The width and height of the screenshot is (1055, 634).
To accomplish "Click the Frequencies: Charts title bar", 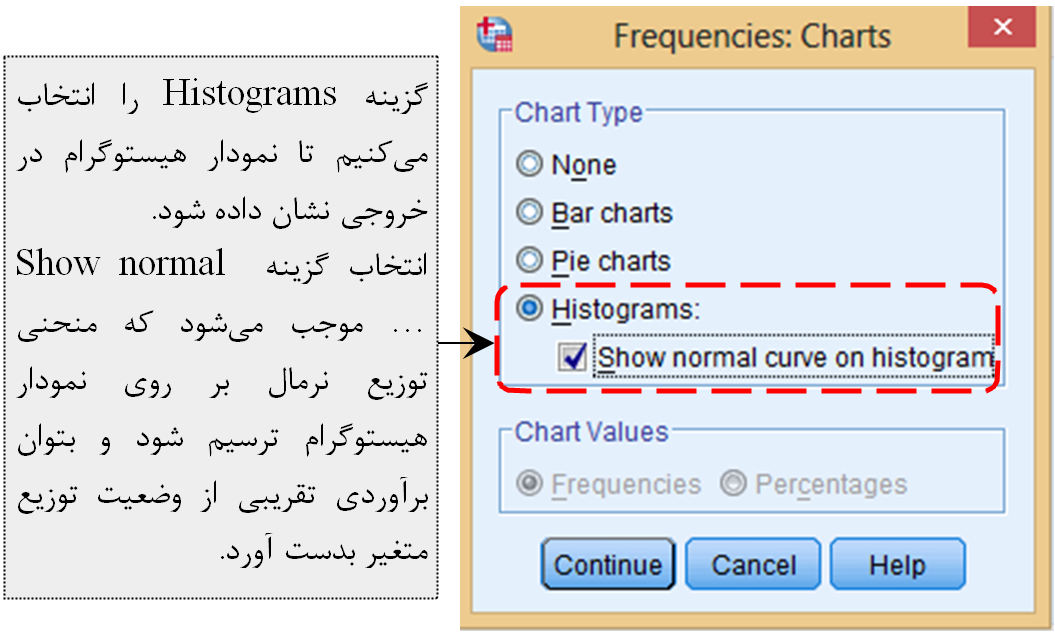I will click(x=752, y=36).
